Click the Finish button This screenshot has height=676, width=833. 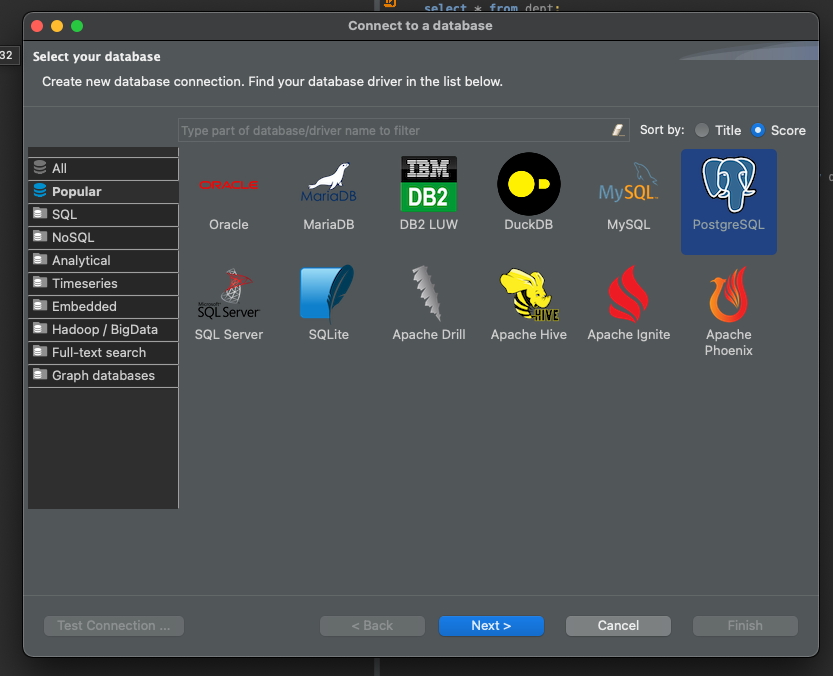coord(745,626)
